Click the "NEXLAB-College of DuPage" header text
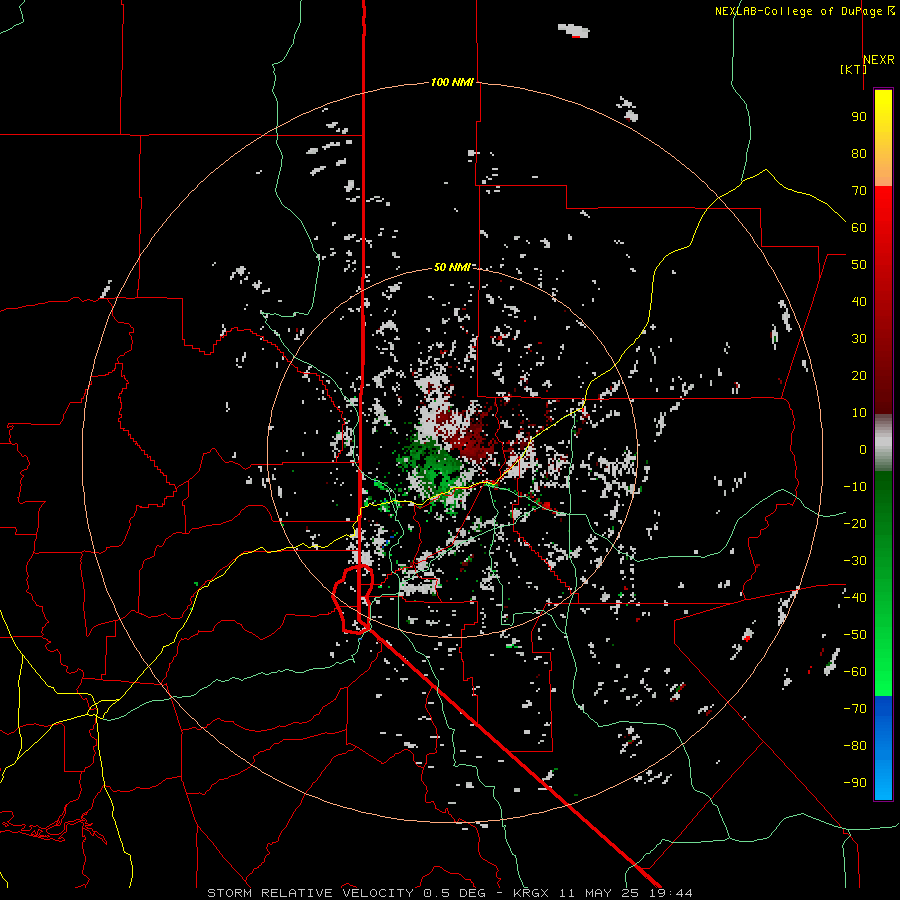 click(x=799, y=11)
